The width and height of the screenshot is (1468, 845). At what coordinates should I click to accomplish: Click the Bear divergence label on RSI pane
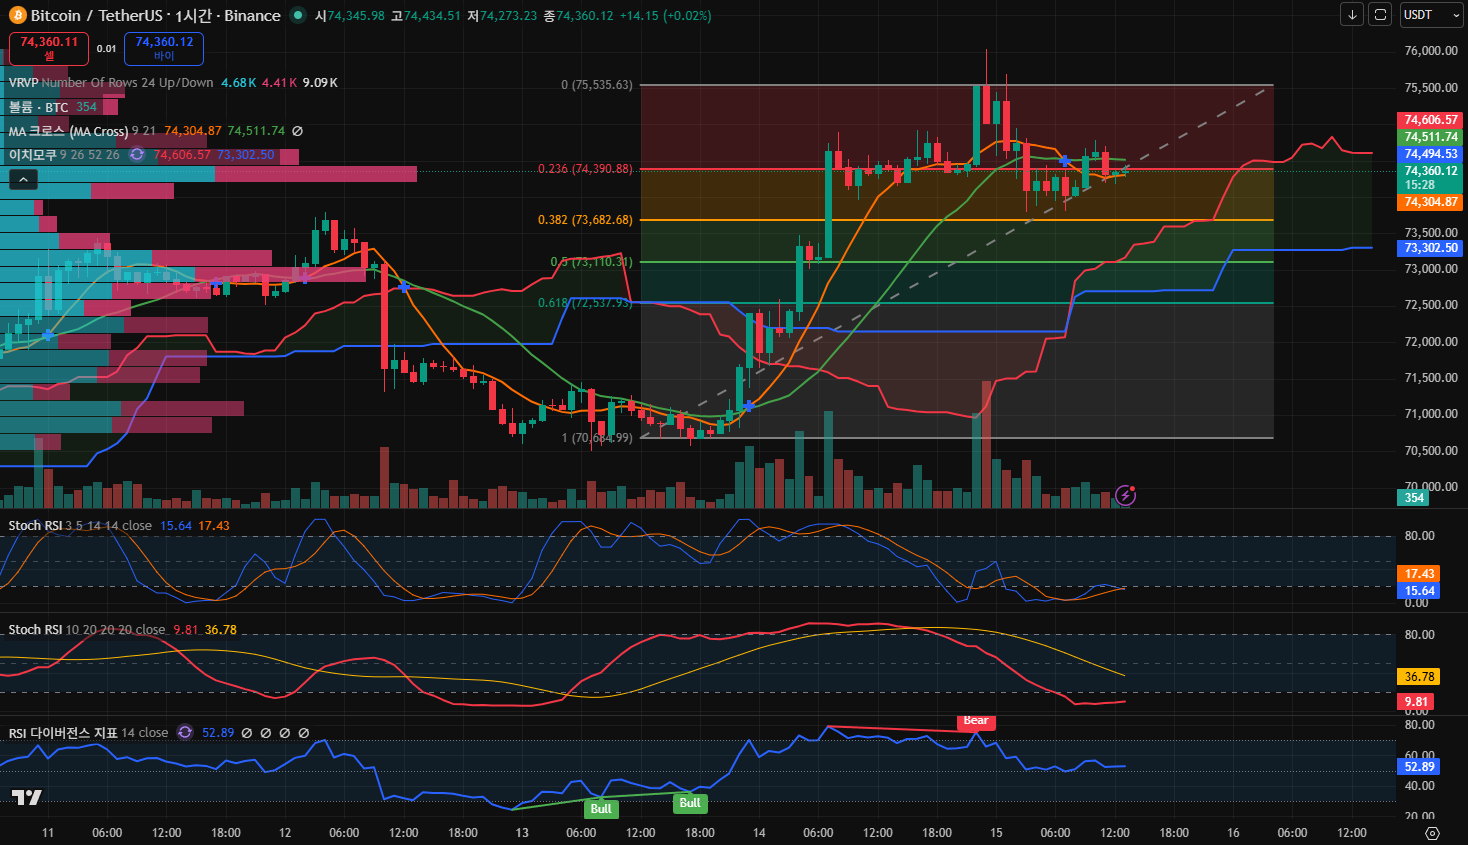[x=975, y=721]
